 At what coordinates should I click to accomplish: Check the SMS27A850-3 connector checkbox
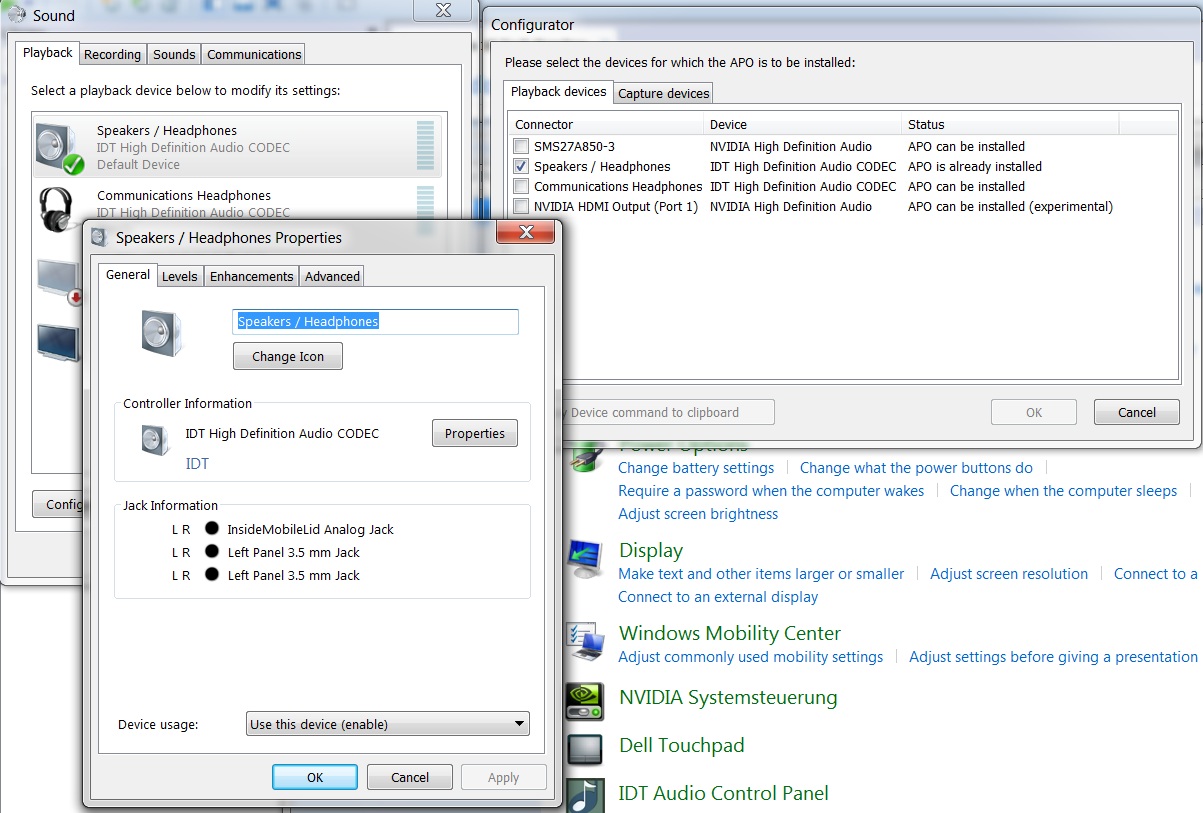(x=521, y=147)
